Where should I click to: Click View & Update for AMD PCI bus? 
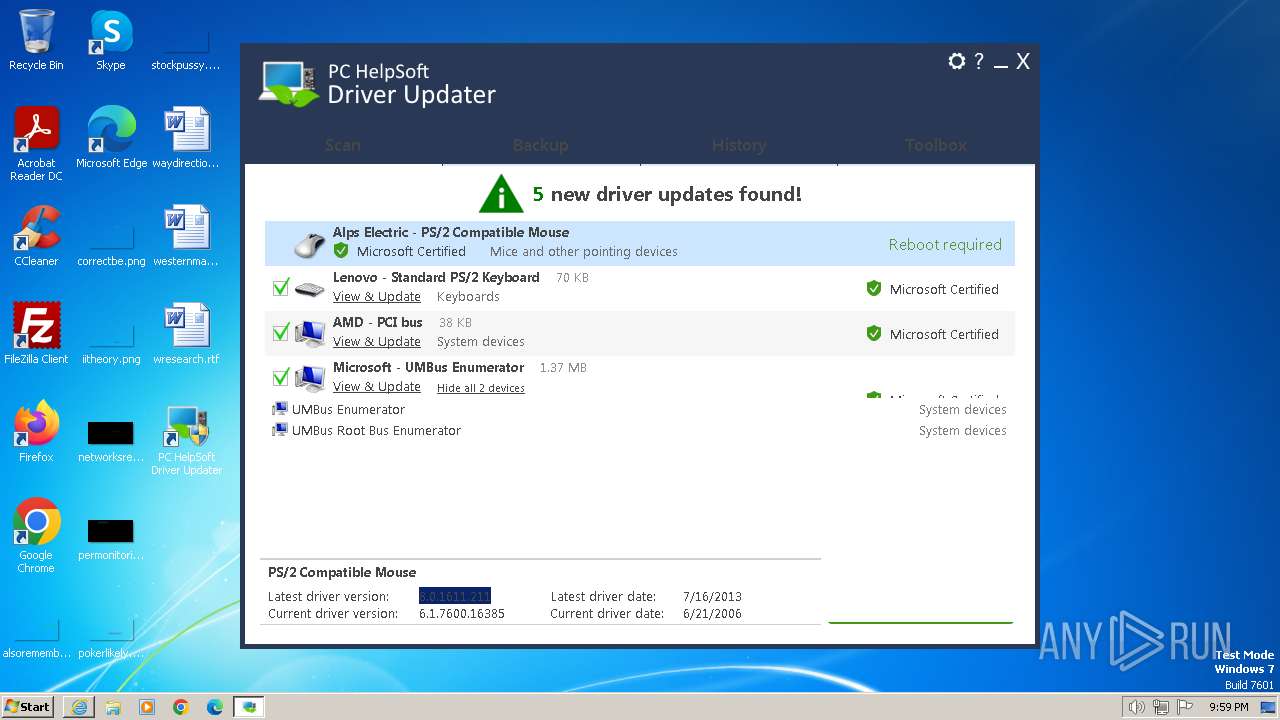click(377, 341)
